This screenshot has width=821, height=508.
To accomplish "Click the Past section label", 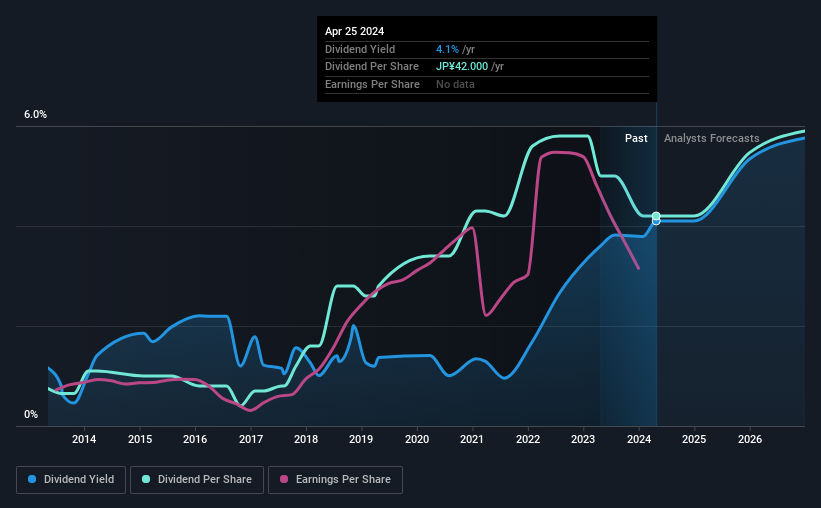I will coord(636,138).
